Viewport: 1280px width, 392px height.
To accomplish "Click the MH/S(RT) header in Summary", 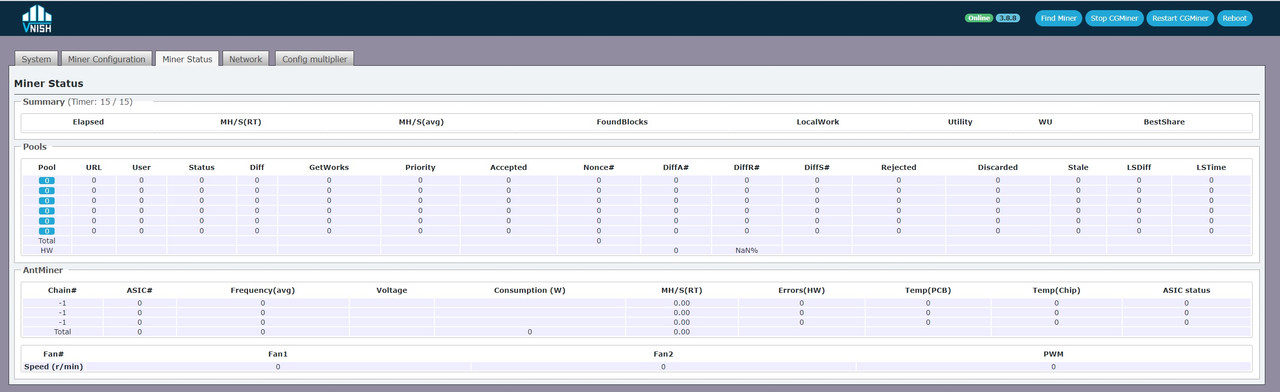I will tap(241, 122).
